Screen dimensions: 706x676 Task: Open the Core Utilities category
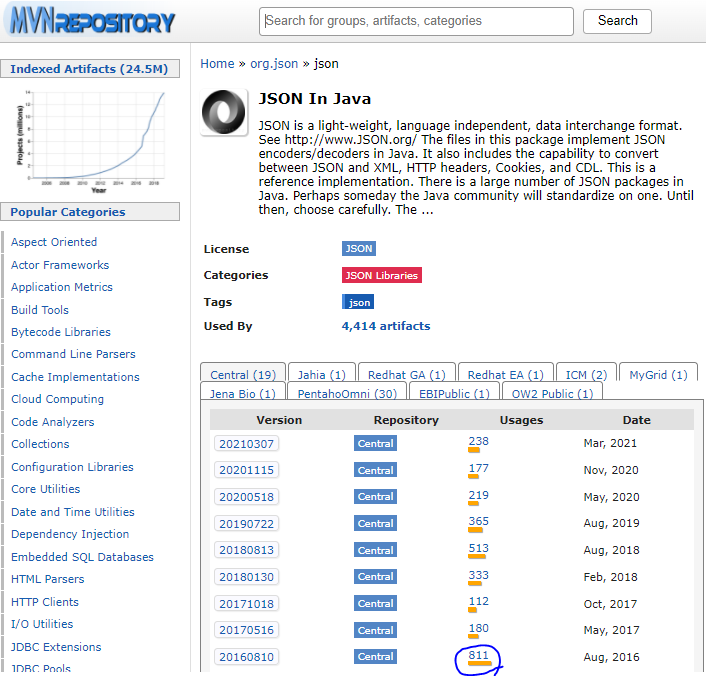tap(45, 489)
